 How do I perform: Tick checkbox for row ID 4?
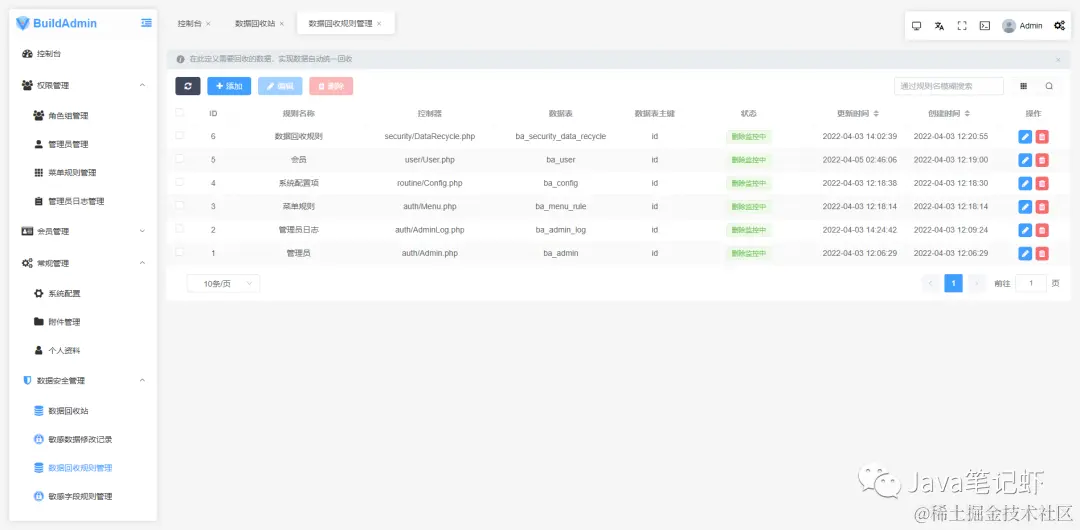pos(180,182)
